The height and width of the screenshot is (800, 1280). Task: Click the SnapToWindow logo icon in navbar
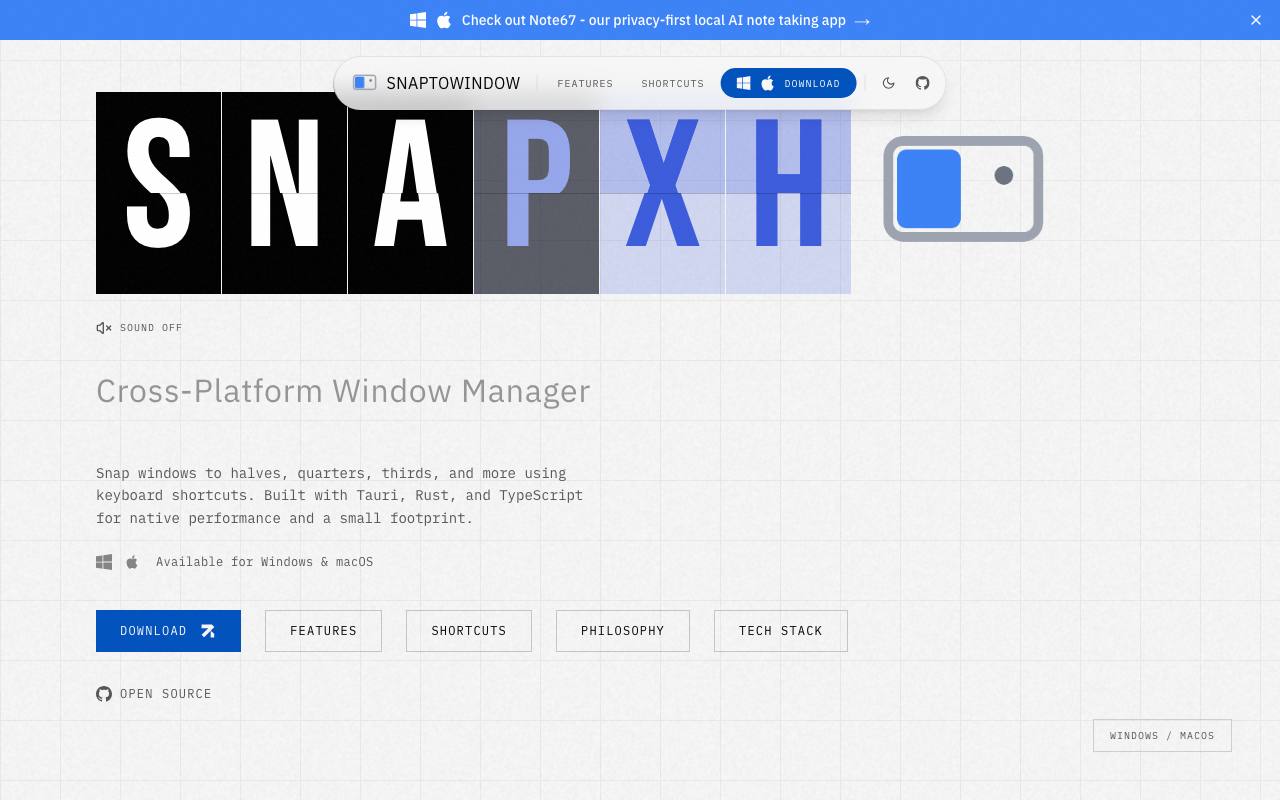point(365,83)
